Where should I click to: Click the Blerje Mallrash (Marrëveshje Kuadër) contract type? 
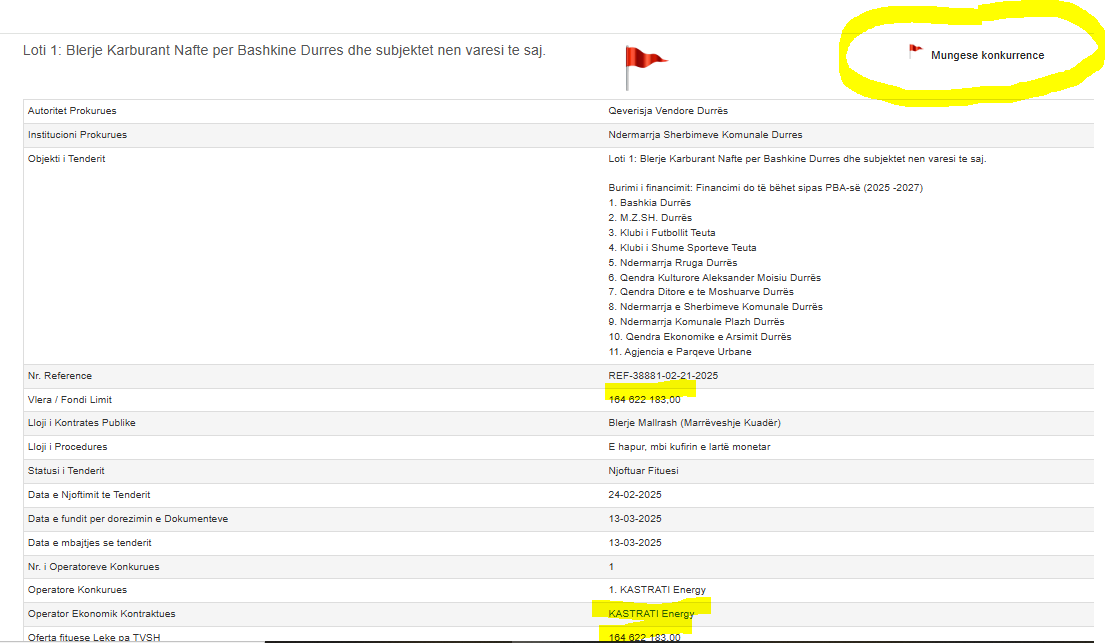click(694, 423)
